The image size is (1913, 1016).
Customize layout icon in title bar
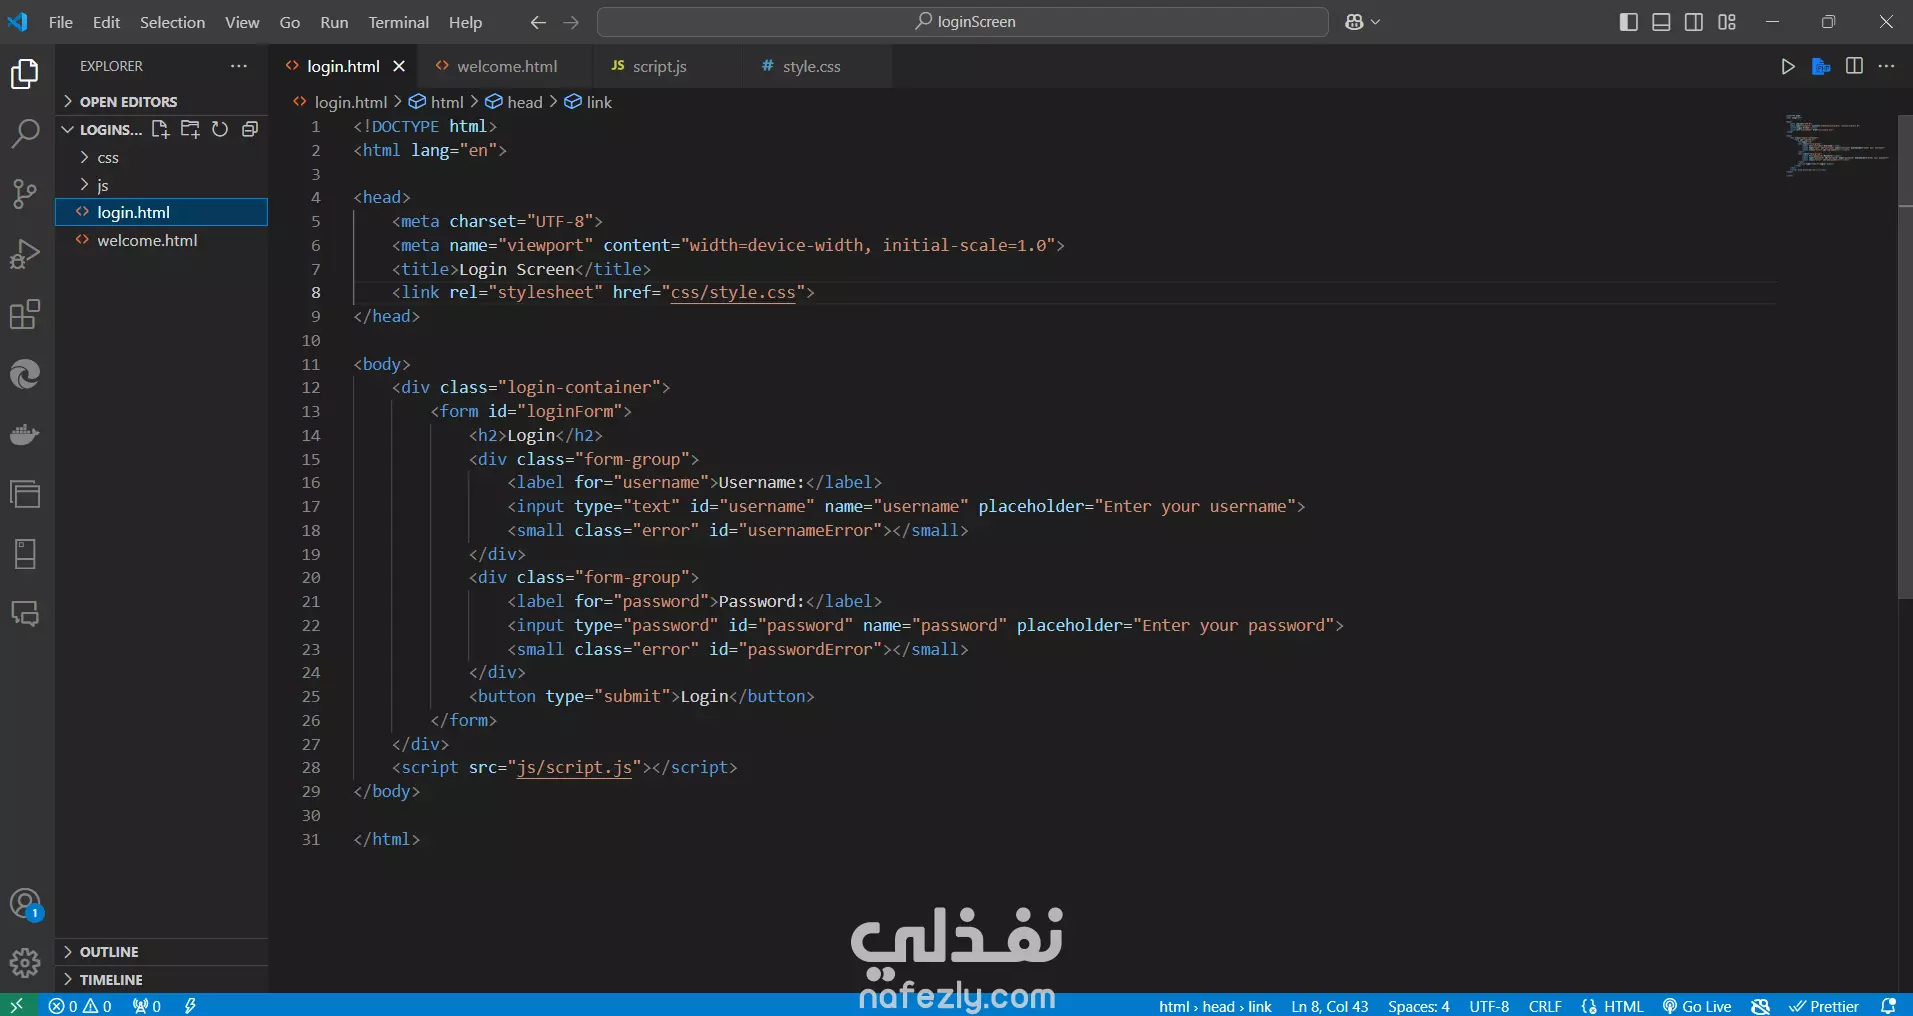coord(1727,22)
